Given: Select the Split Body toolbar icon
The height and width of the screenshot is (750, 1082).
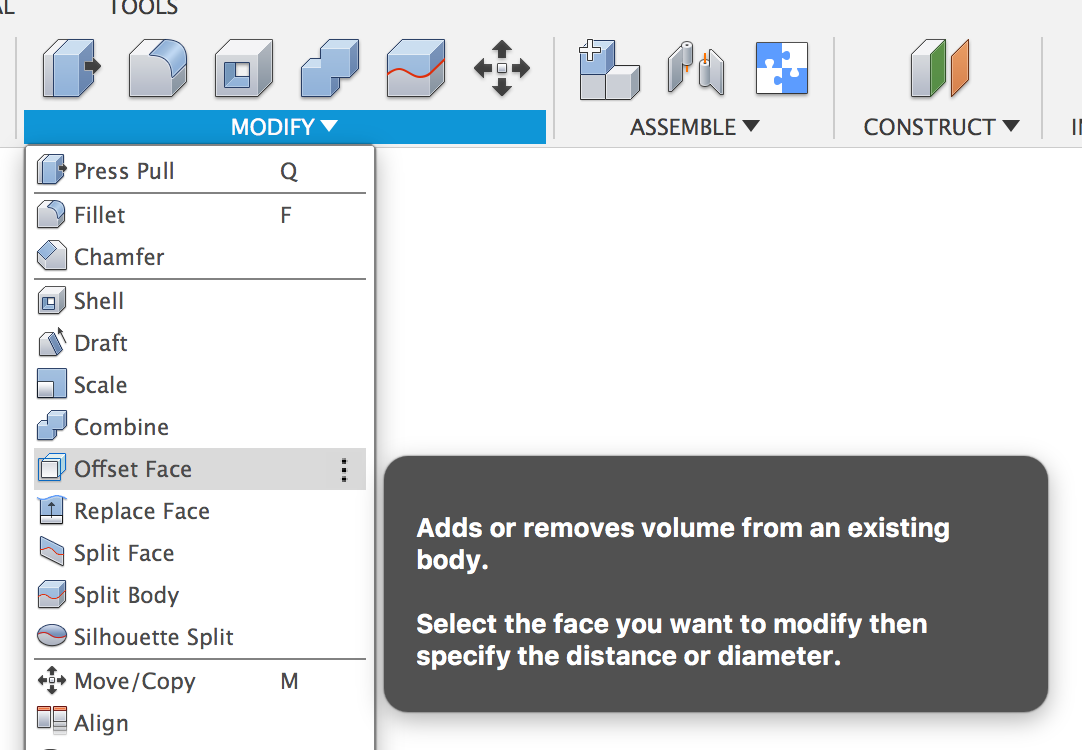Looking at the screenshot, I should (415, 68).
